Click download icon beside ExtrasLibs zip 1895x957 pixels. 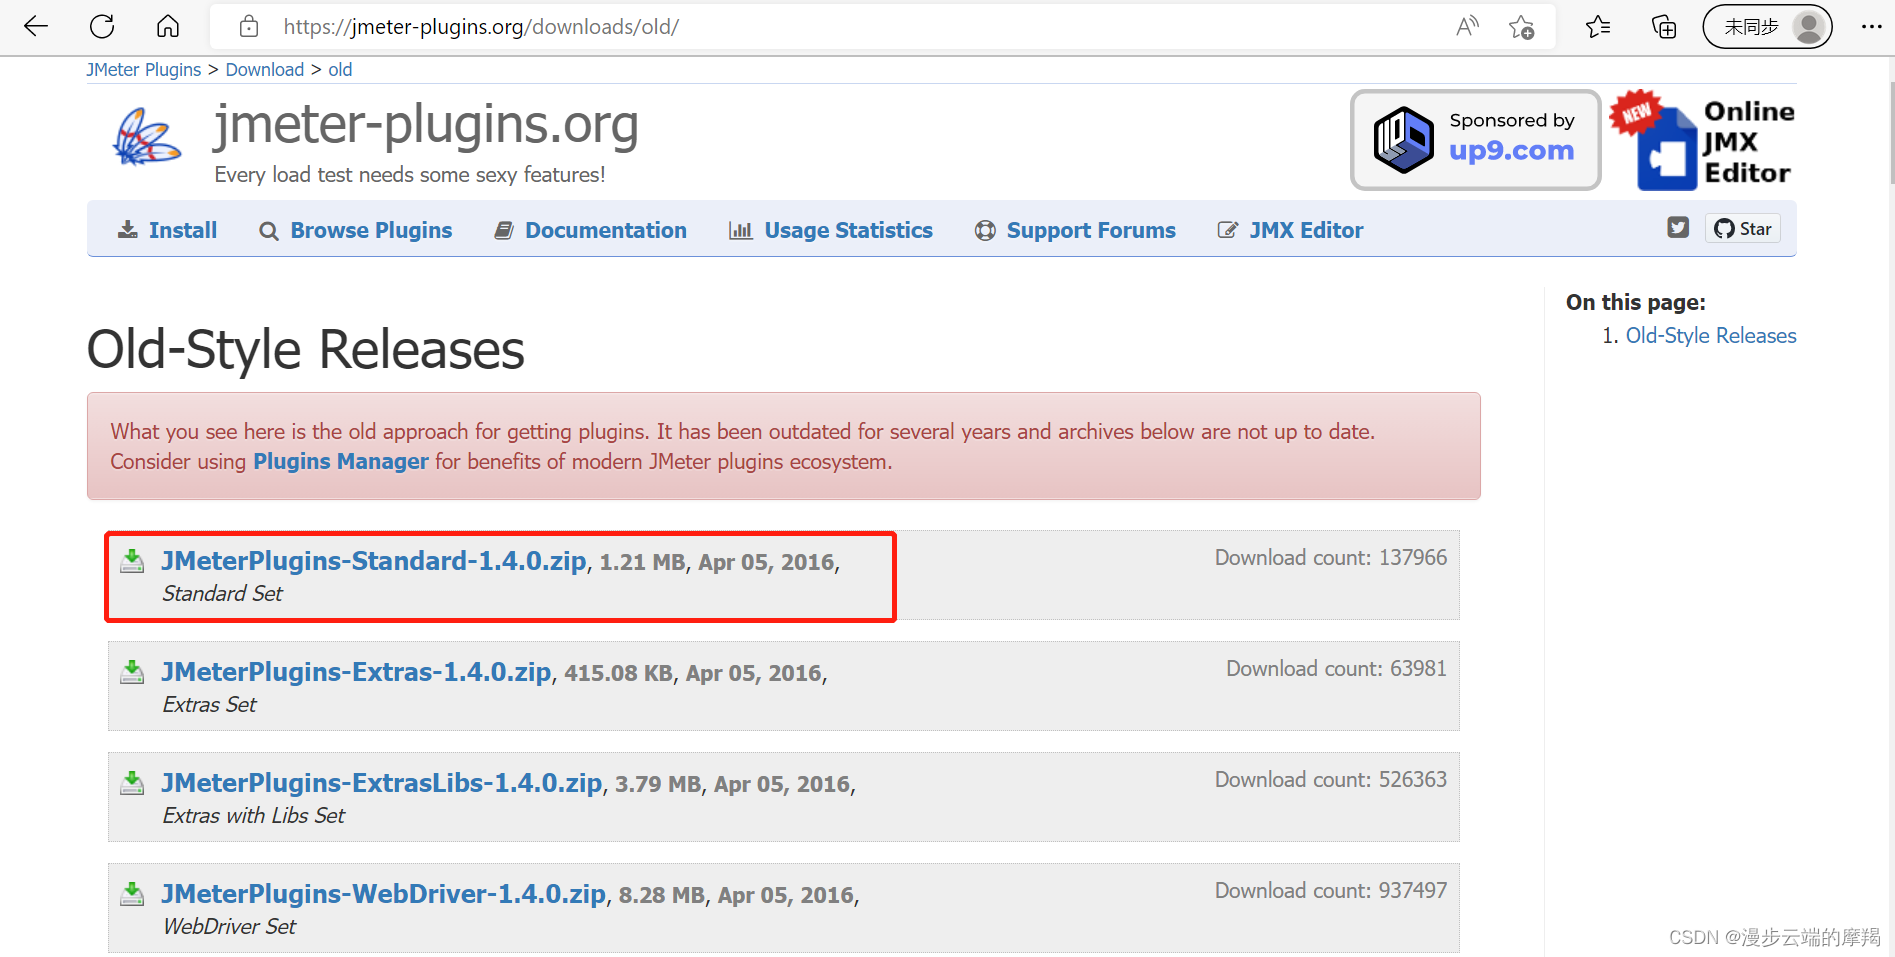click(132, 783)
